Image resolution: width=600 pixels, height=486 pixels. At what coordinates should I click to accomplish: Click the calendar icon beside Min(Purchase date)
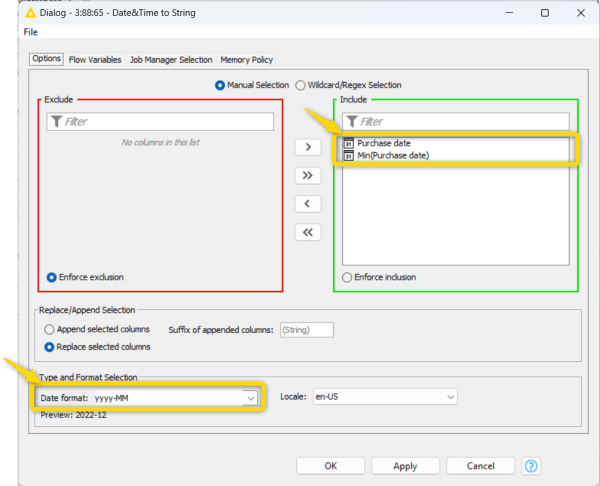349,155
